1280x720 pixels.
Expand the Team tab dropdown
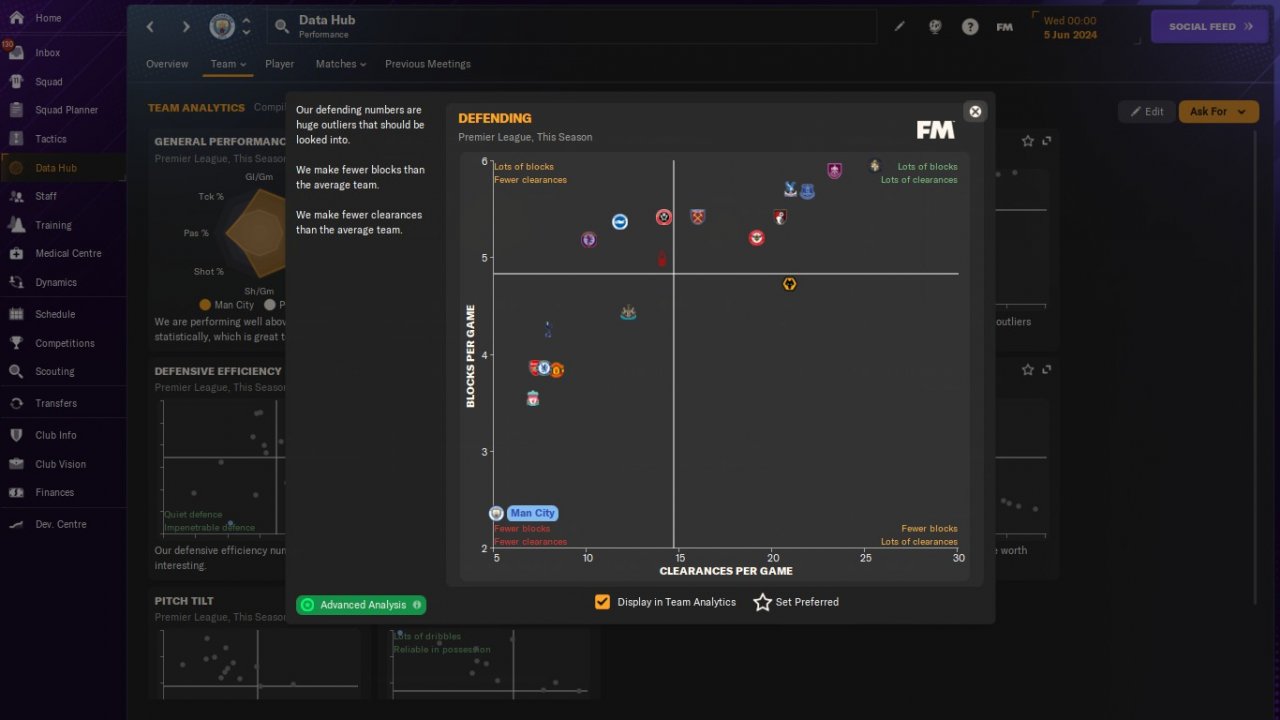coord(230,64)
